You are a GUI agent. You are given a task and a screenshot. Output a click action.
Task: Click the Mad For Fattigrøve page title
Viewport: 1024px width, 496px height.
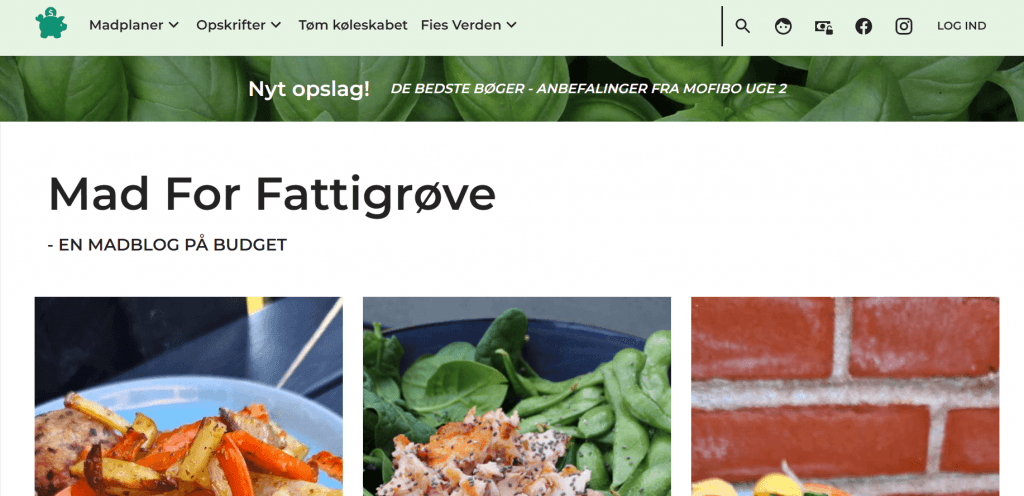272,194
